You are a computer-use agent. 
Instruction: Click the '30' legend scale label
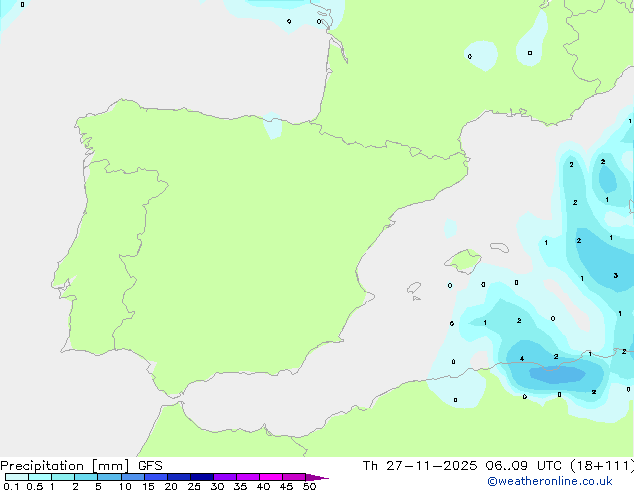click(x=217, y=486)
